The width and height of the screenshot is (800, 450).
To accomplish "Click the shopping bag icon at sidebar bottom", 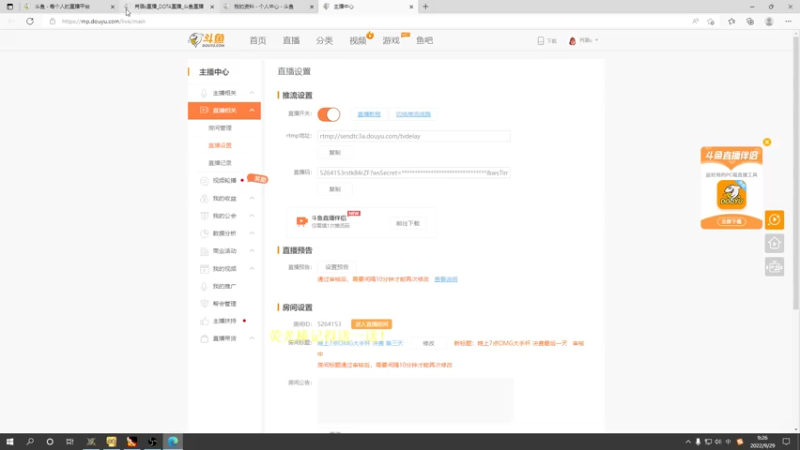I will coord(204,339).
